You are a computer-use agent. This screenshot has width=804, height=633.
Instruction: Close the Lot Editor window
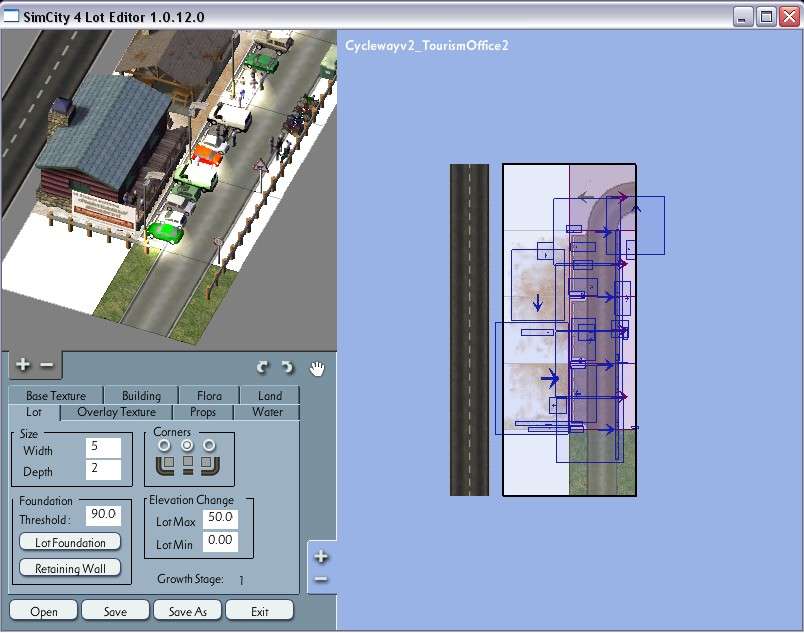789,17
